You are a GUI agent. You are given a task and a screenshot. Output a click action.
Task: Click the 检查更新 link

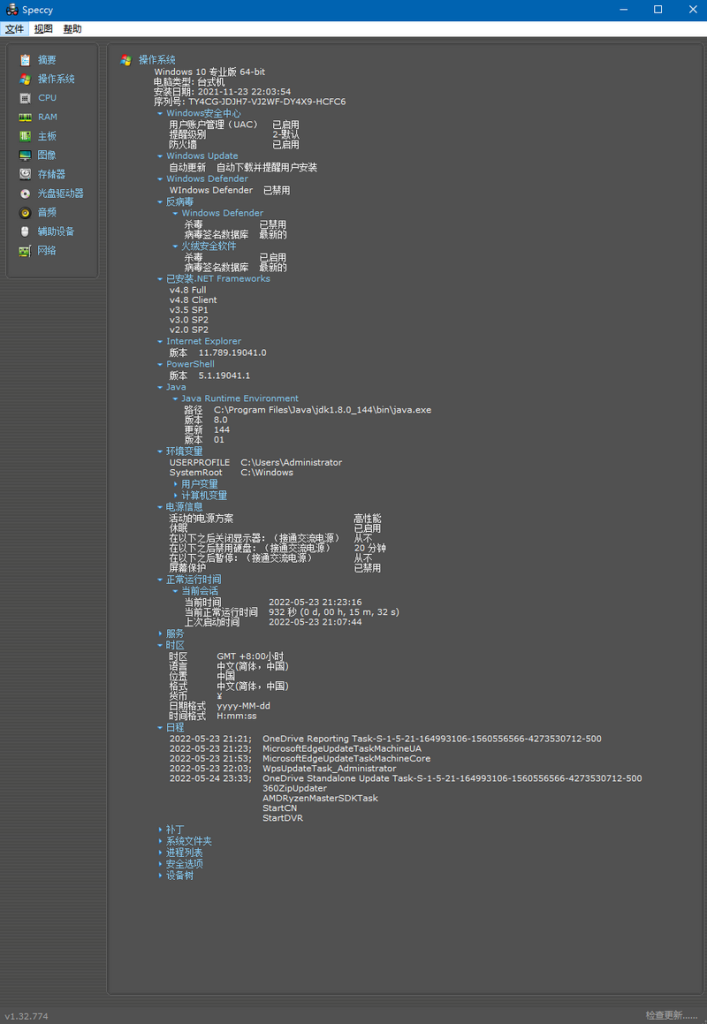point(671,1015)
